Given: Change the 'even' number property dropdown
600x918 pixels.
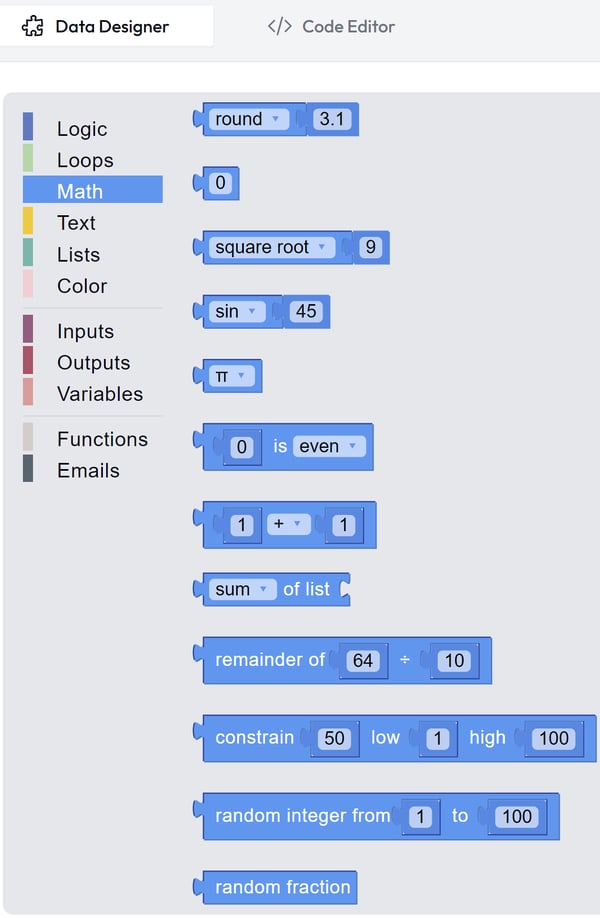Looking at the screenshot, I should tap(329, 446).
